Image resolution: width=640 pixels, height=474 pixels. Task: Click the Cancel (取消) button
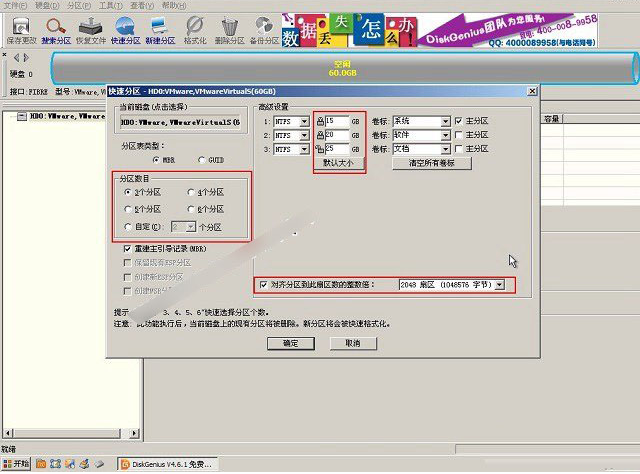[x=353, y=343]
